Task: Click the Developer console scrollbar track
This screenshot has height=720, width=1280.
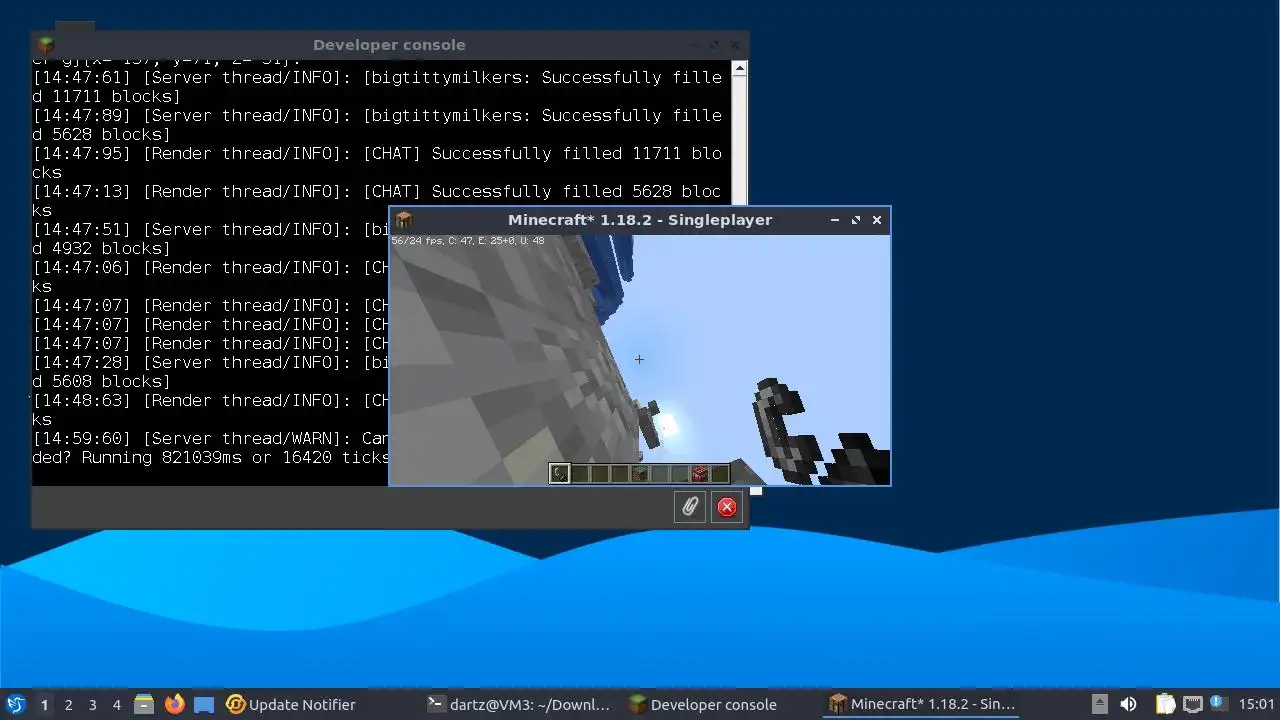Action: click(x=739, y=140)
